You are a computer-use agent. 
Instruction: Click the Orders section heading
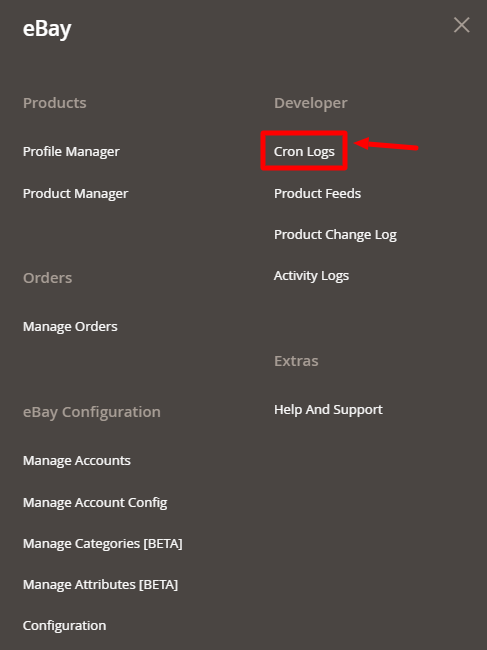tap(47, 278)
